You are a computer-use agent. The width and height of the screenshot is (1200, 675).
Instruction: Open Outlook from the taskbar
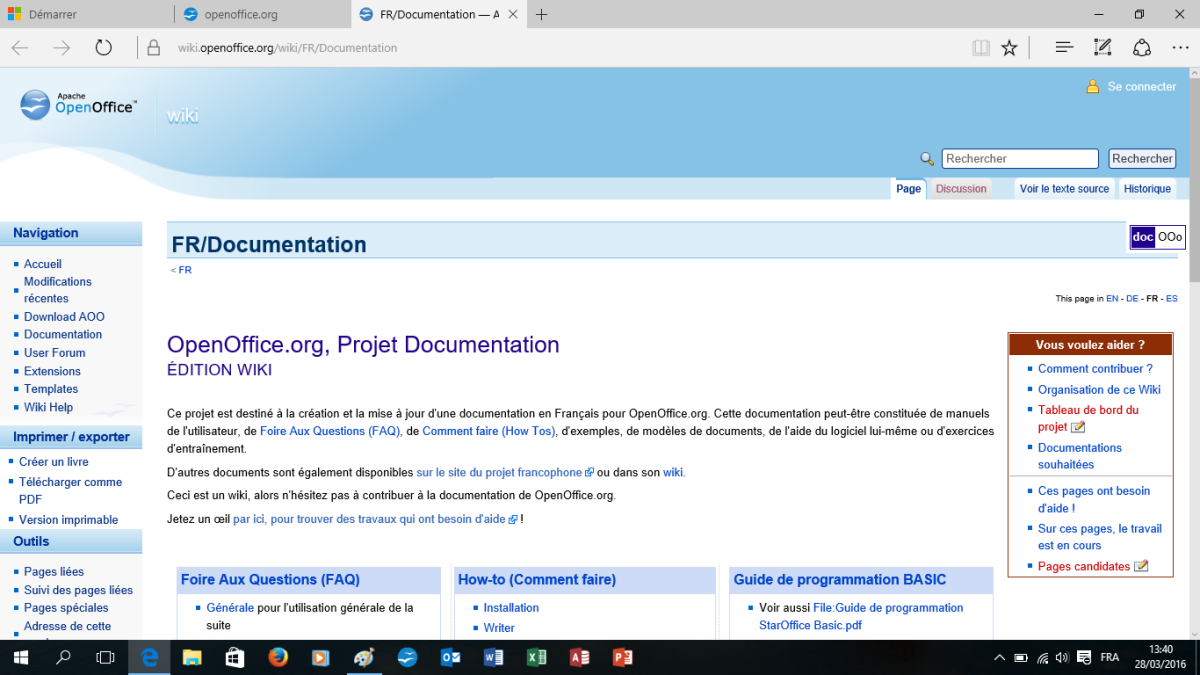click(x=450, y=657)
